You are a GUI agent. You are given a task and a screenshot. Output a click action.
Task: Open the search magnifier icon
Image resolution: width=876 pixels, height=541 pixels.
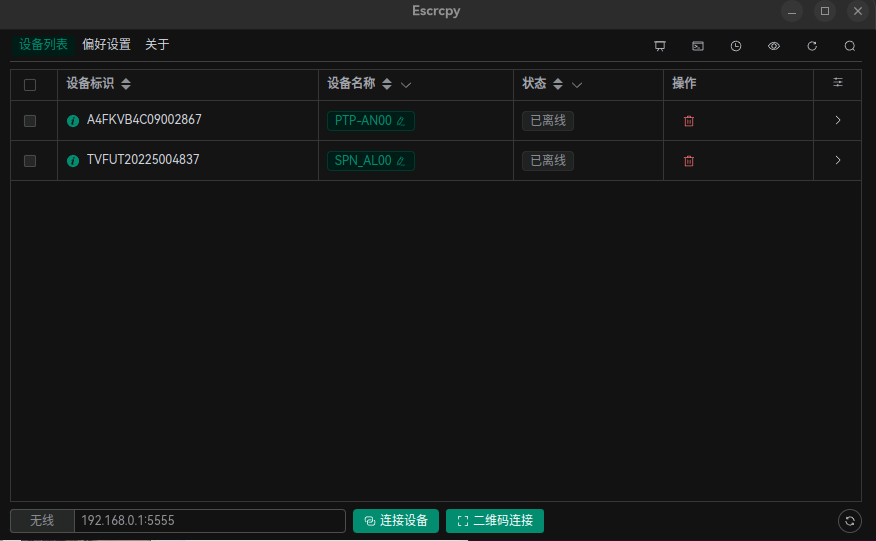(x=850, y=46)
